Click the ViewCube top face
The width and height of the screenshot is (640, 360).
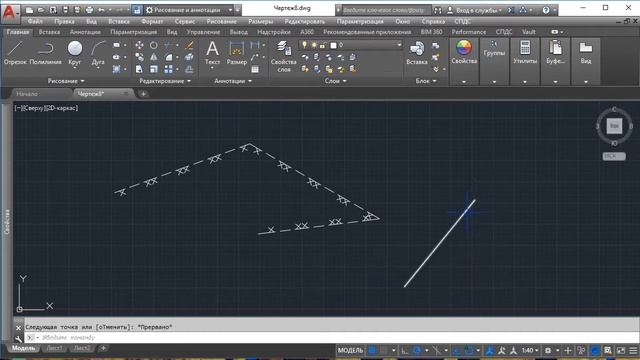(x=614, y=126)
